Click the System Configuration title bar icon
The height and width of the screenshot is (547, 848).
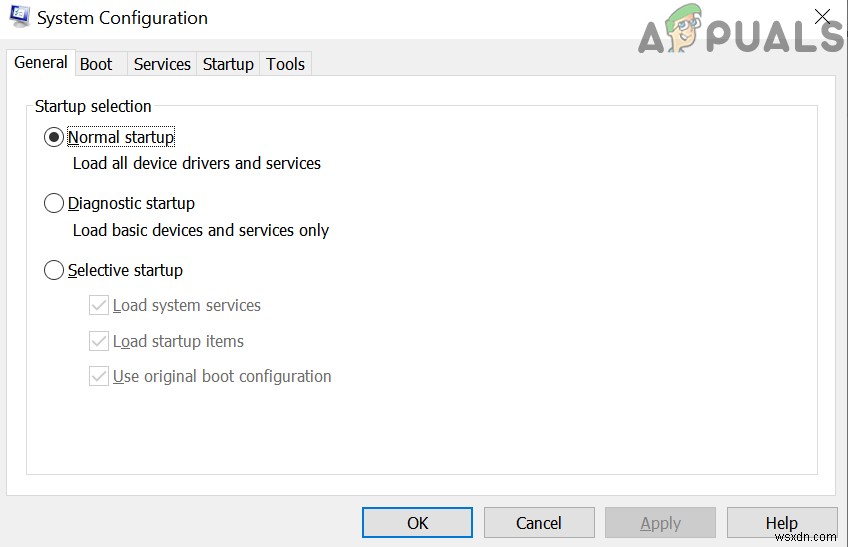point(18,18)
